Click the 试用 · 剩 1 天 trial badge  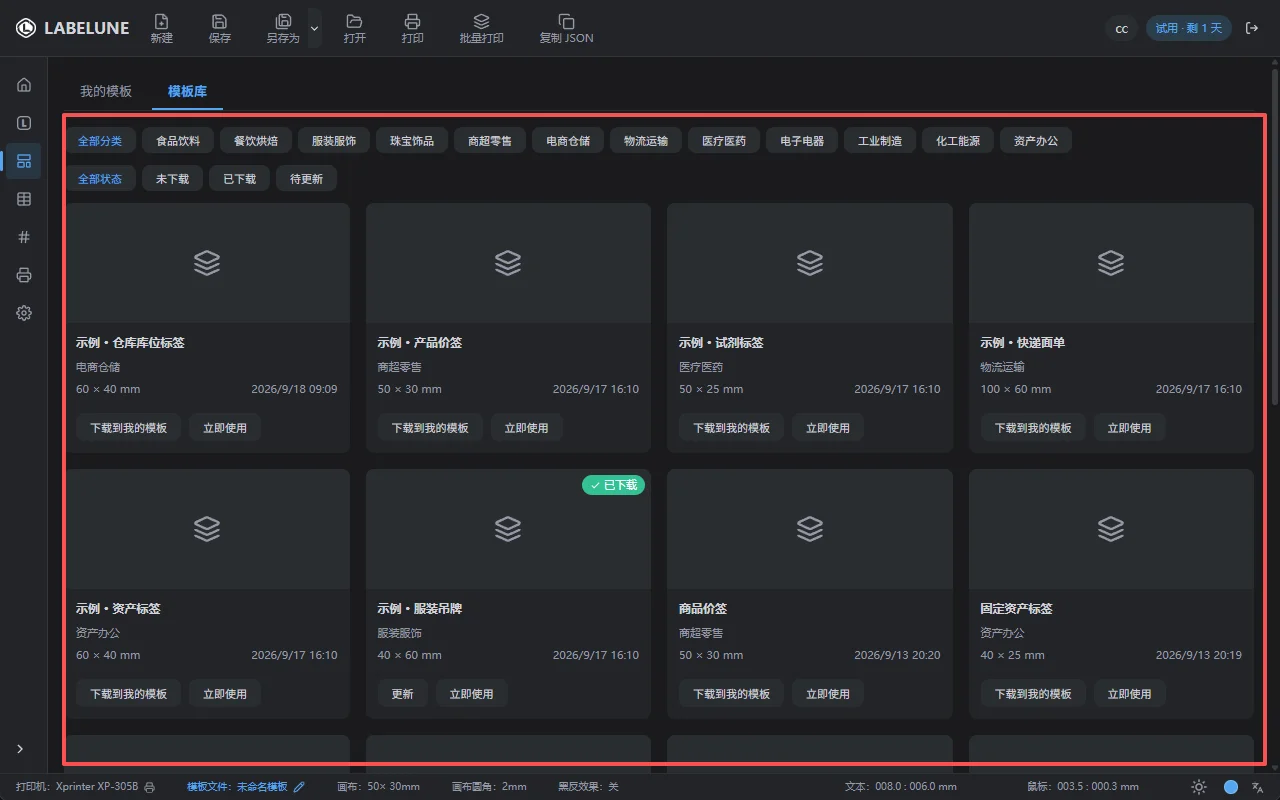pos(1189,28)
